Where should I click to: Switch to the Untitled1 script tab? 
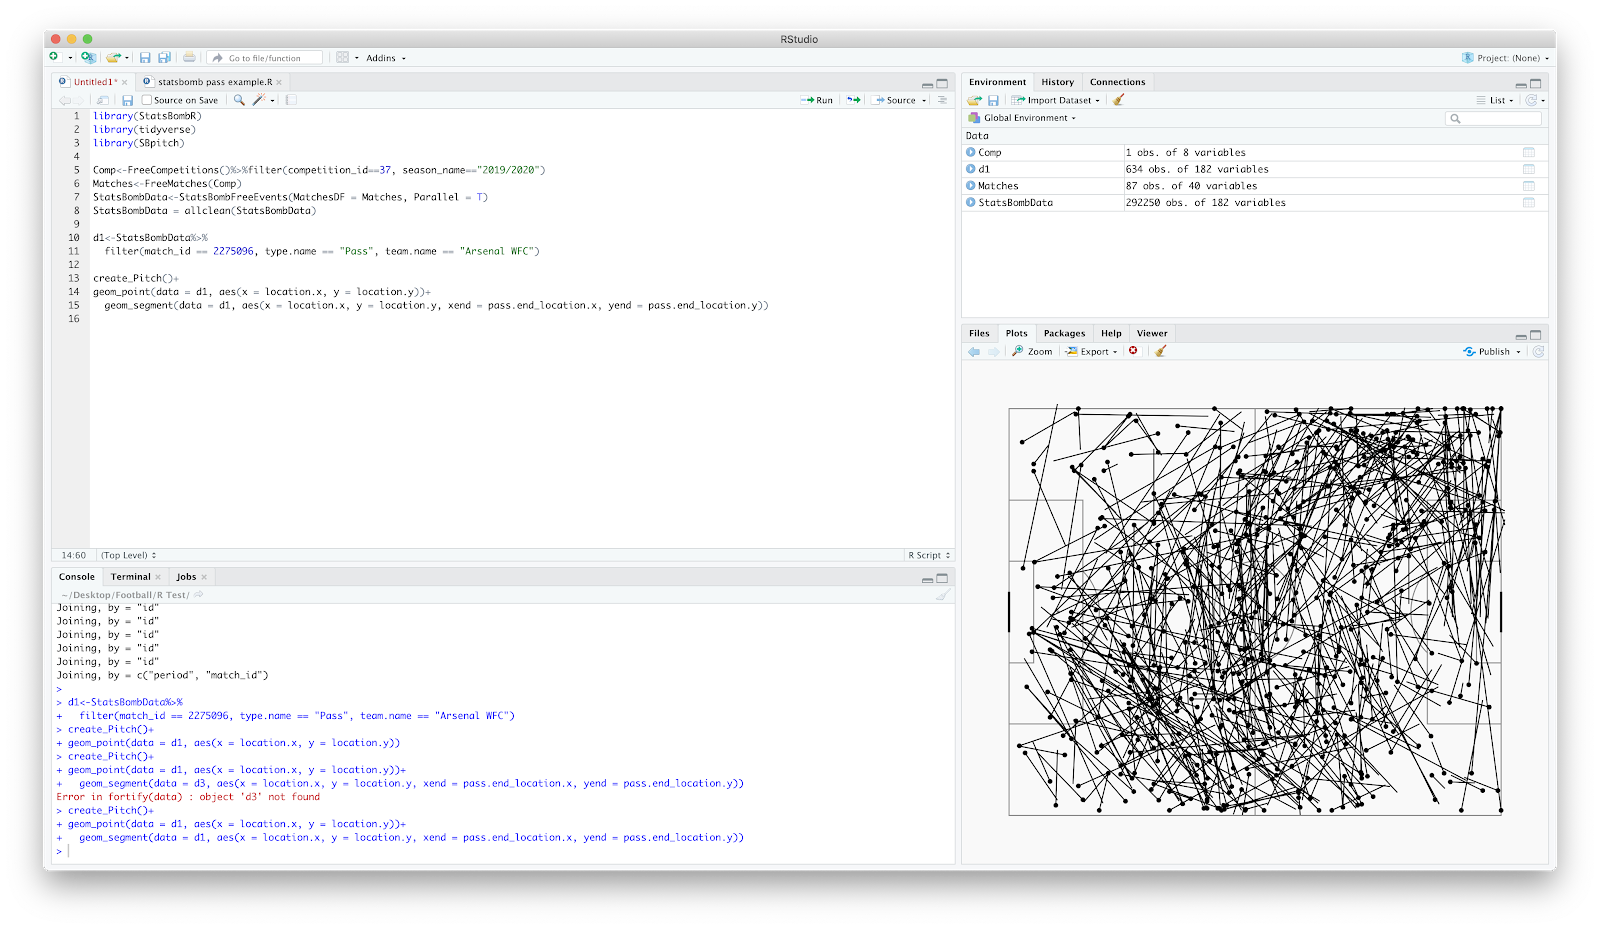[93, 82]
